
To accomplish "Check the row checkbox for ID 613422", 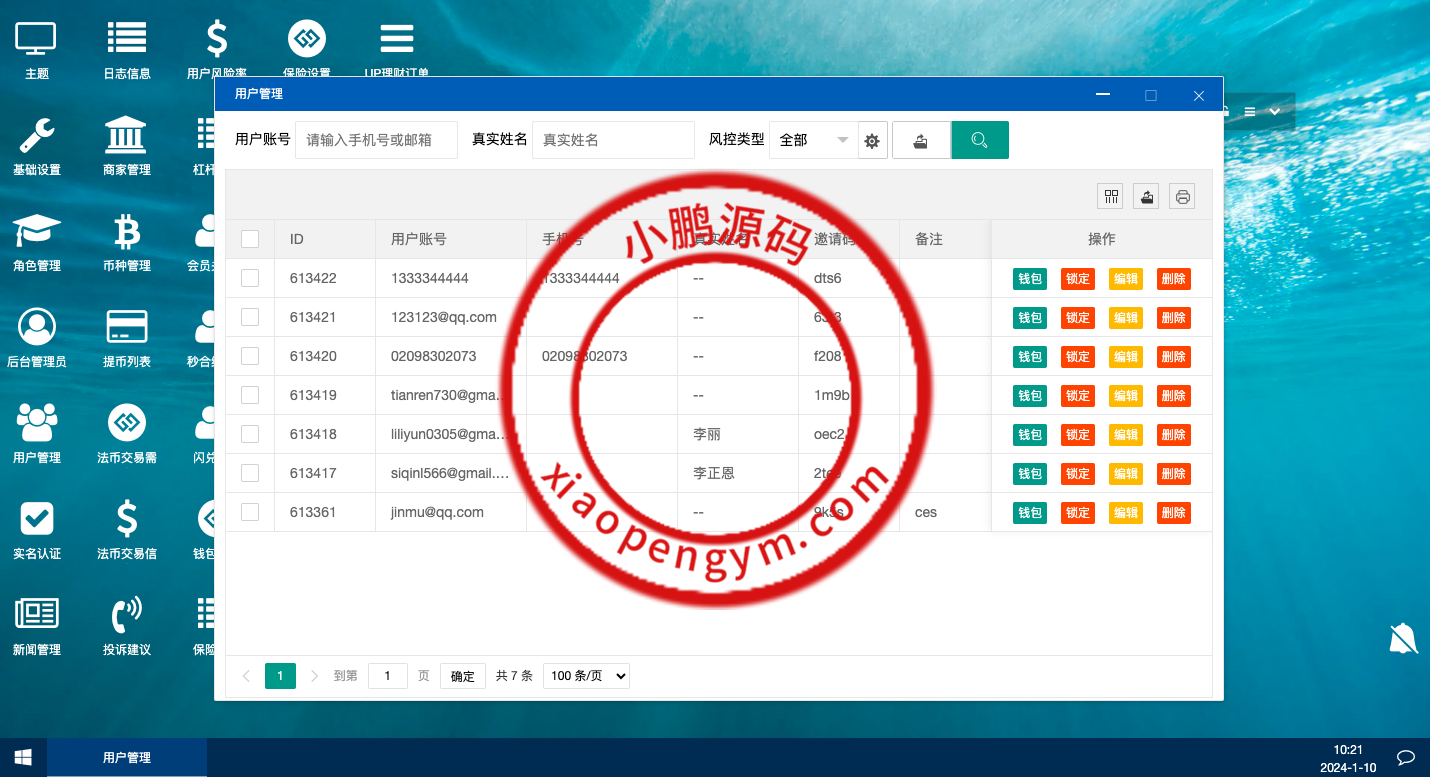I will coord(250,278).
